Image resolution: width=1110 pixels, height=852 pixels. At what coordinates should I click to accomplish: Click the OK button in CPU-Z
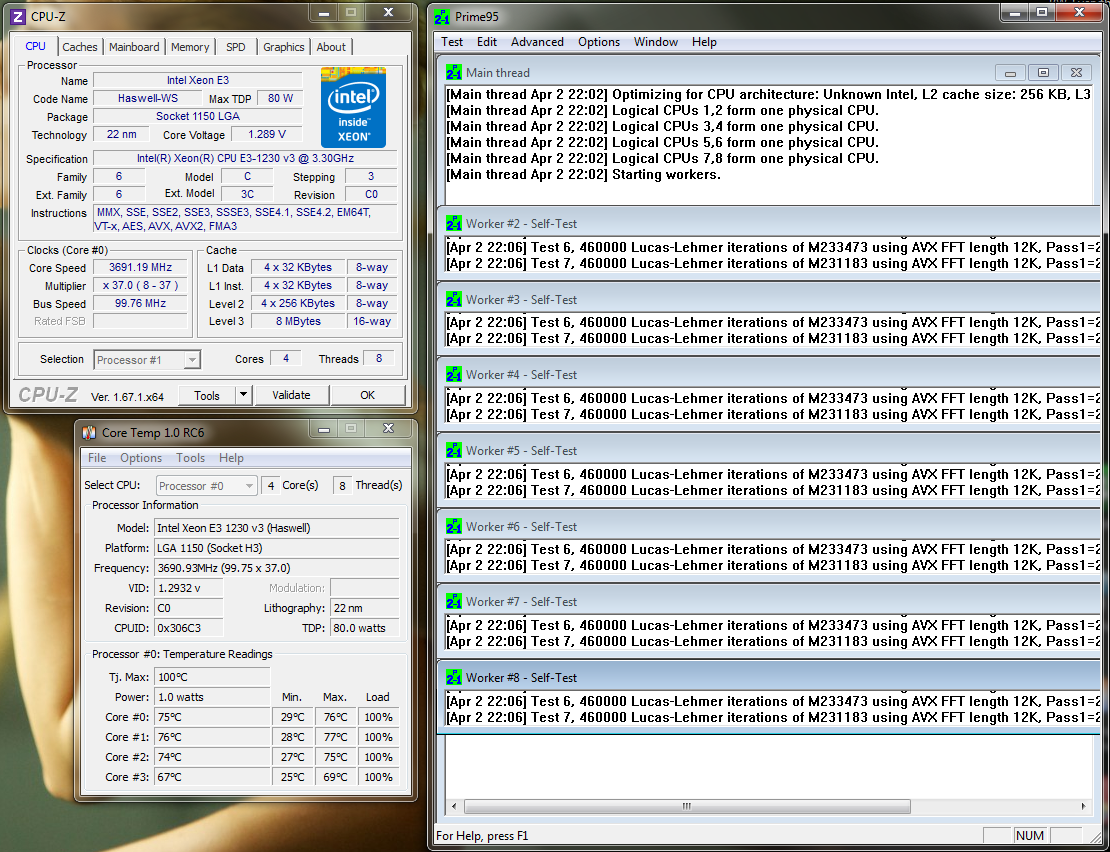(367, 395)
